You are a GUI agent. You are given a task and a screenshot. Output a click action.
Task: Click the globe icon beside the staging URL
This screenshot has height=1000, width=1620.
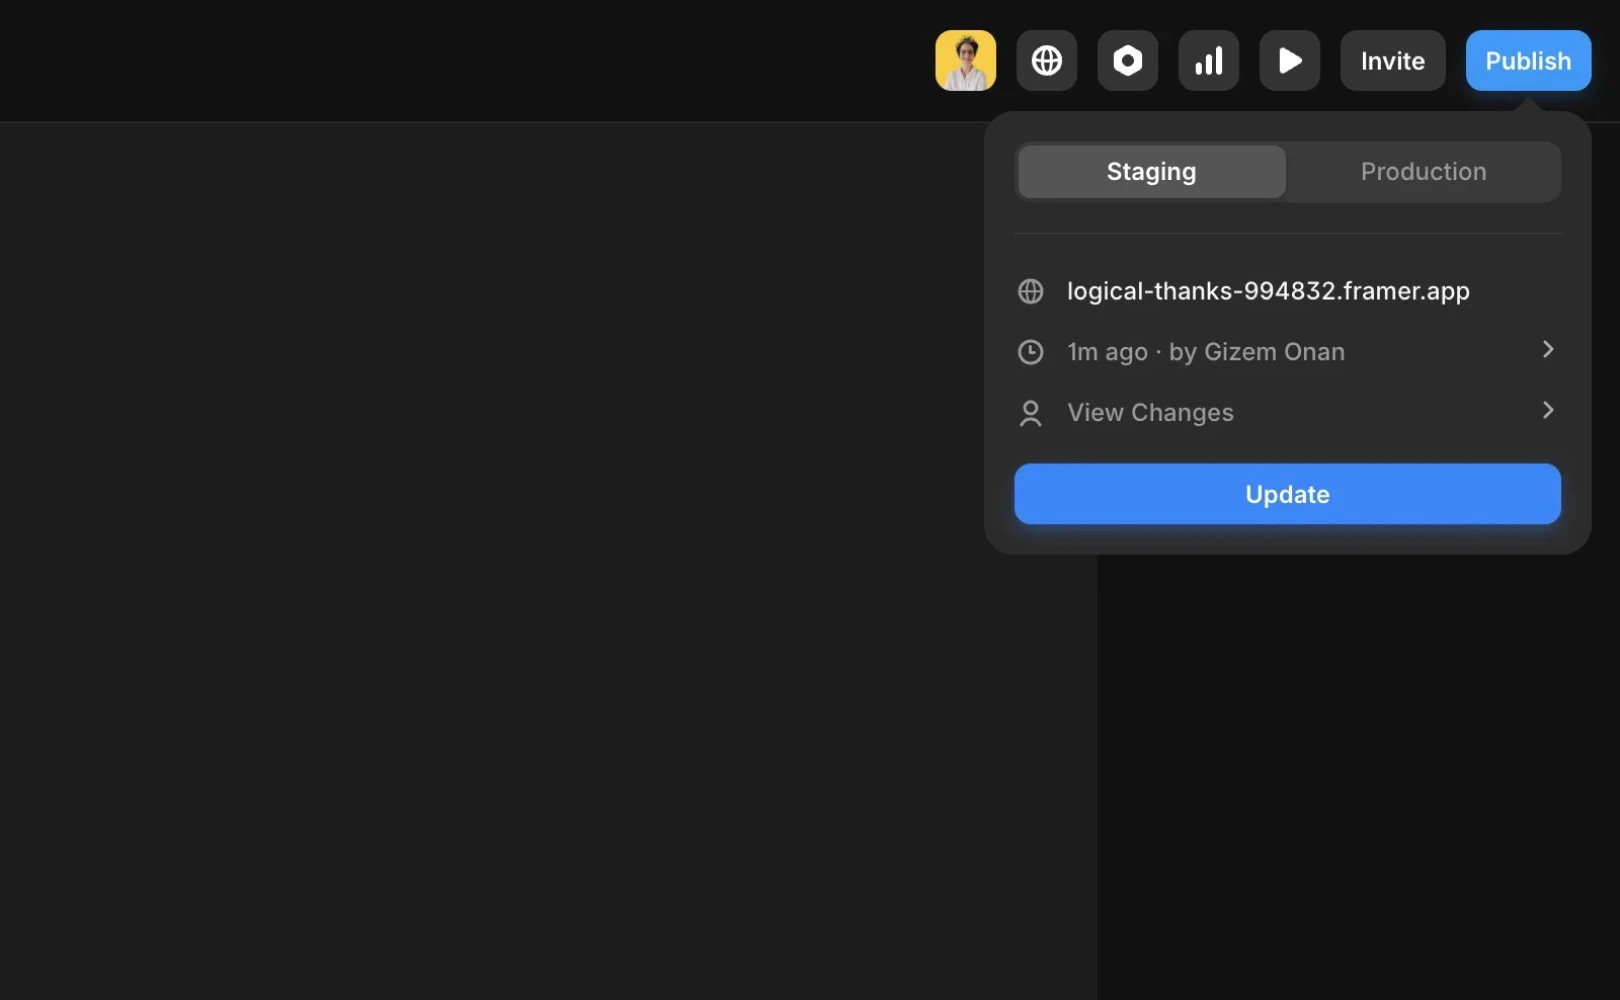tap(1030, 291)
